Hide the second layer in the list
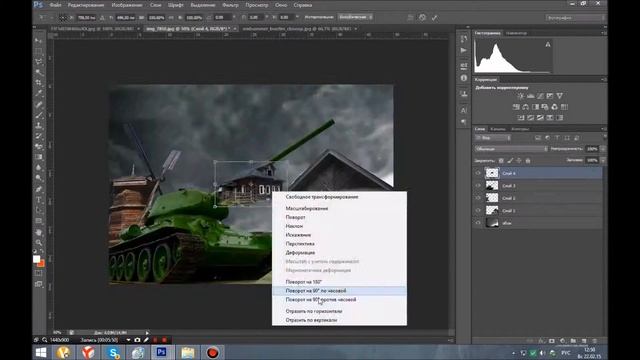 [478, 186]
